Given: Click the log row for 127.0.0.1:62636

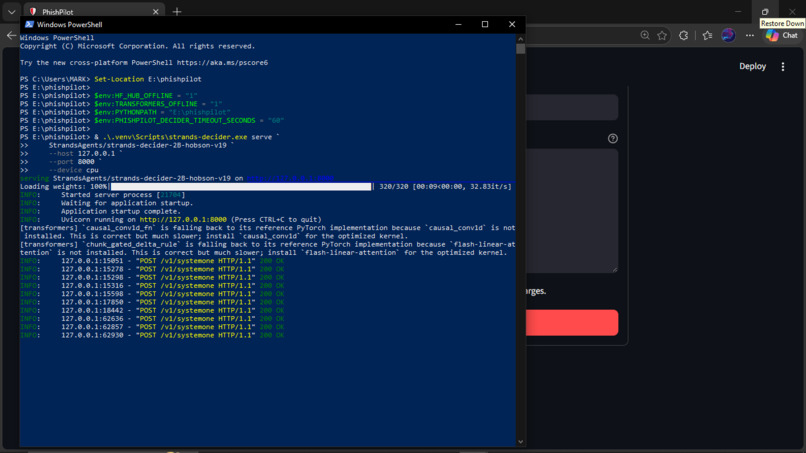Looking at the screenshot, I should (x=152, y=319).
